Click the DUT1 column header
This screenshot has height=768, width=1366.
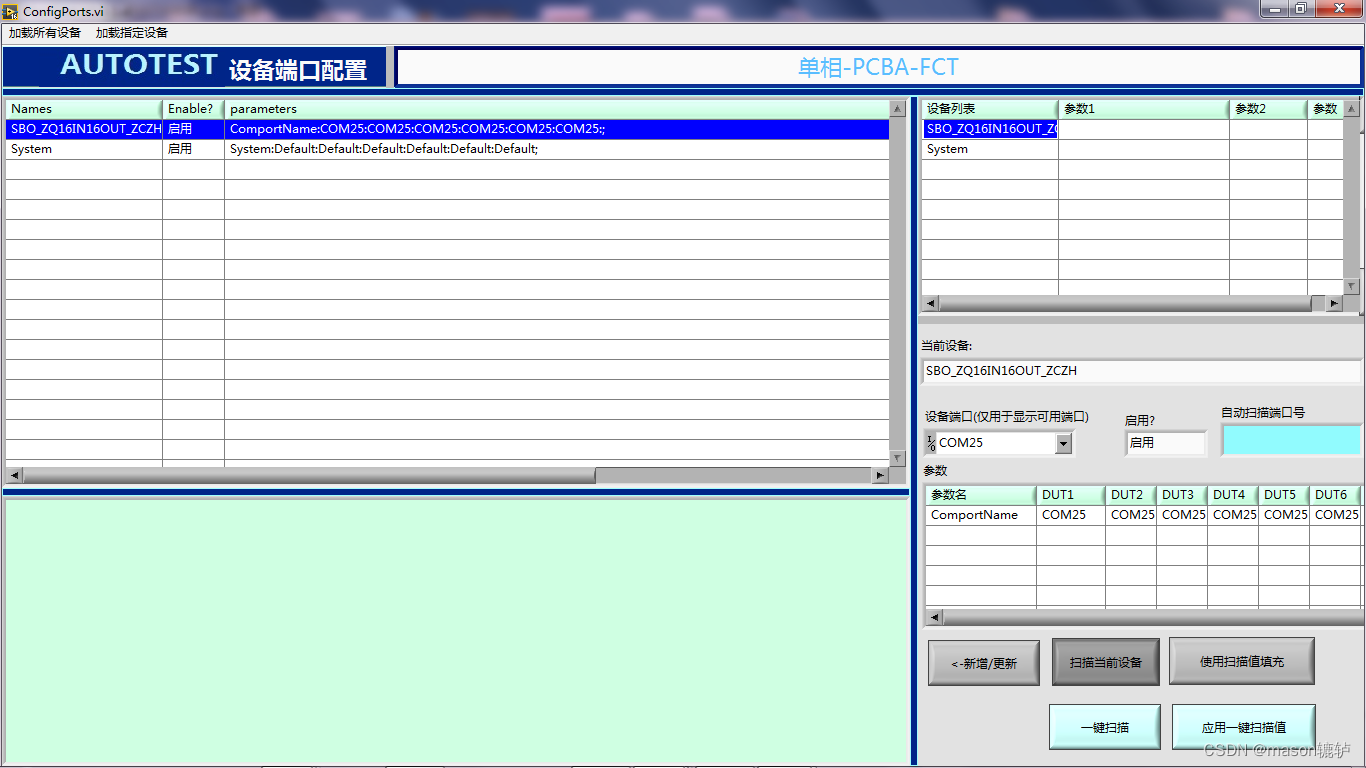click(1071, 495)
